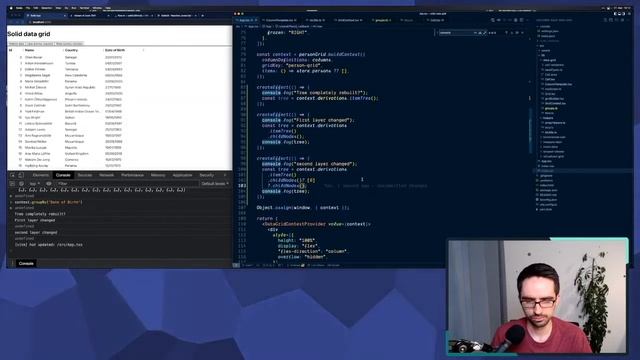Viewport: 640px width, 360px height.
Task: Switch to the Sources tab in DevTools
Action: click(85, 175)
